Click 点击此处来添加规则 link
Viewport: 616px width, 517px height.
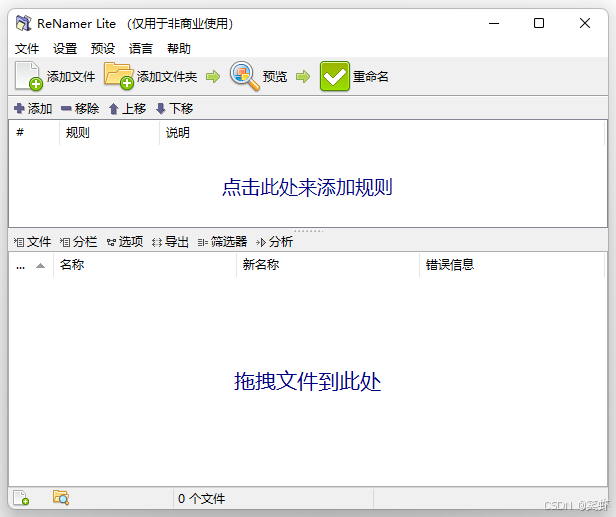[307, 187]
